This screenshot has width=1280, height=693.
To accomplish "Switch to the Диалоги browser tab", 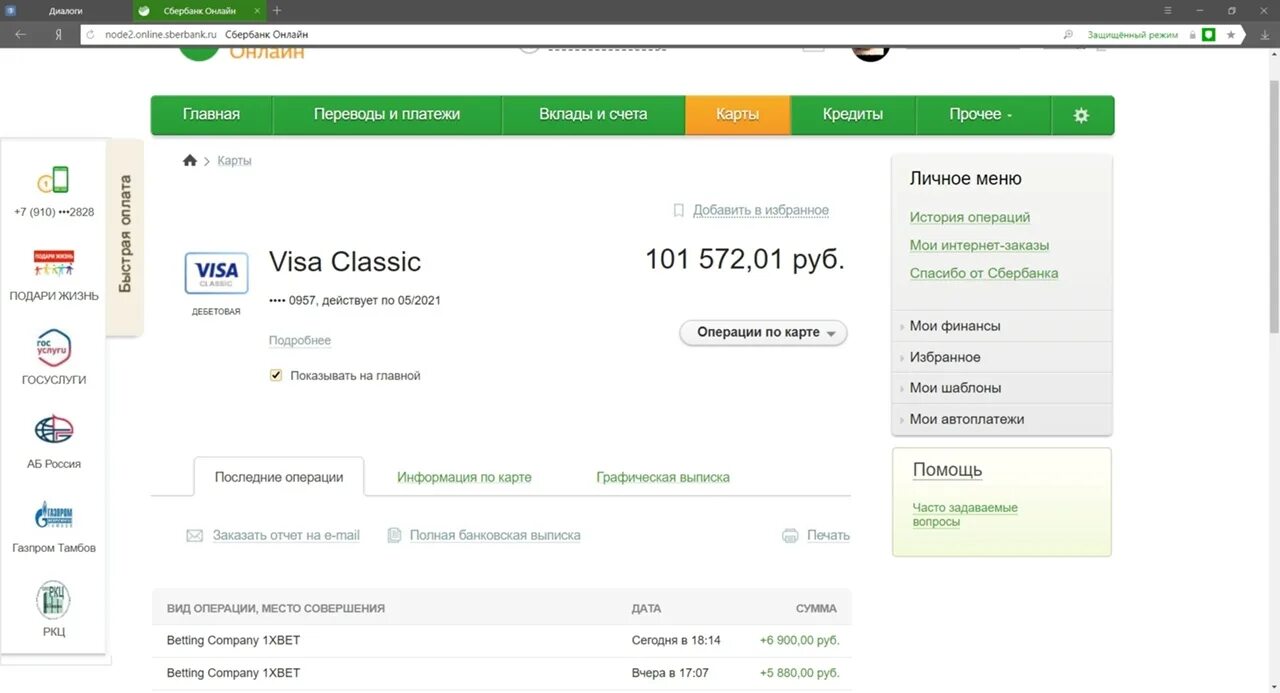I will coord(66,10).
